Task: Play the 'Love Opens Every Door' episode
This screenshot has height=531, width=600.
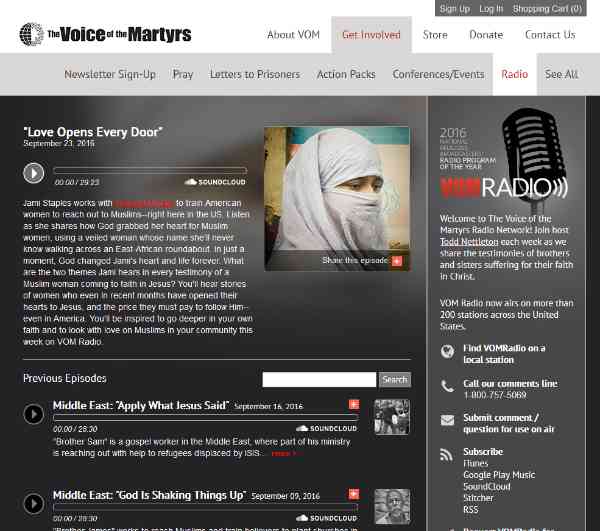Action: tap(34, 173)
